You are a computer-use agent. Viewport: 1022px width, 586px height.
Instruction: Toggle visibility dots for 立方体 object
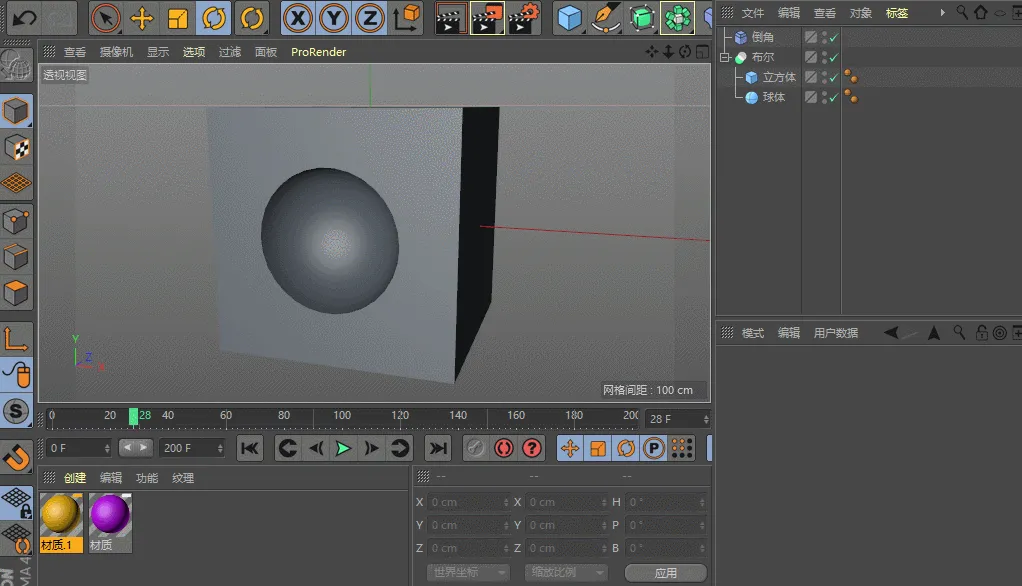pos(825,77)
